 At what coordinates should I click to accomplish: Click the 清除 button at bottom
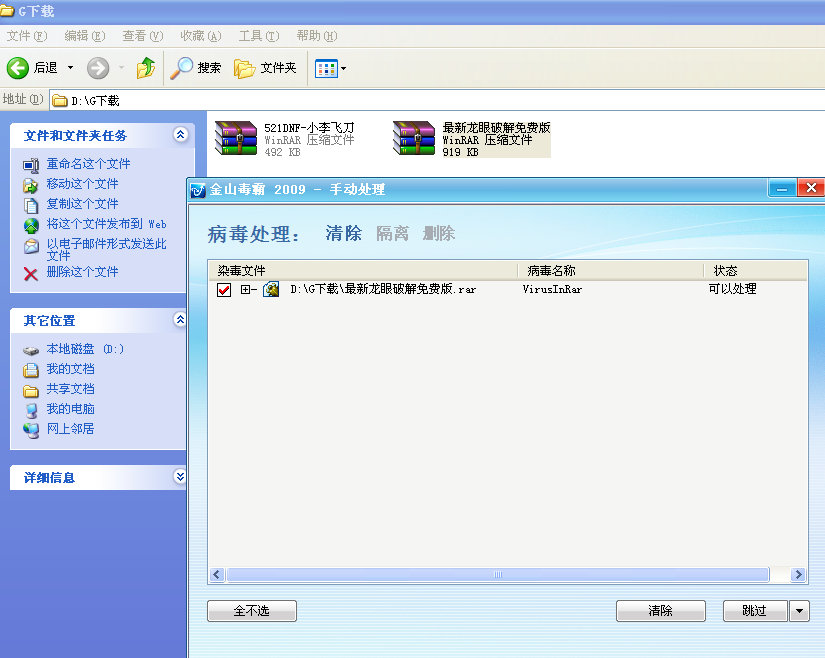[x=660, y=611]
